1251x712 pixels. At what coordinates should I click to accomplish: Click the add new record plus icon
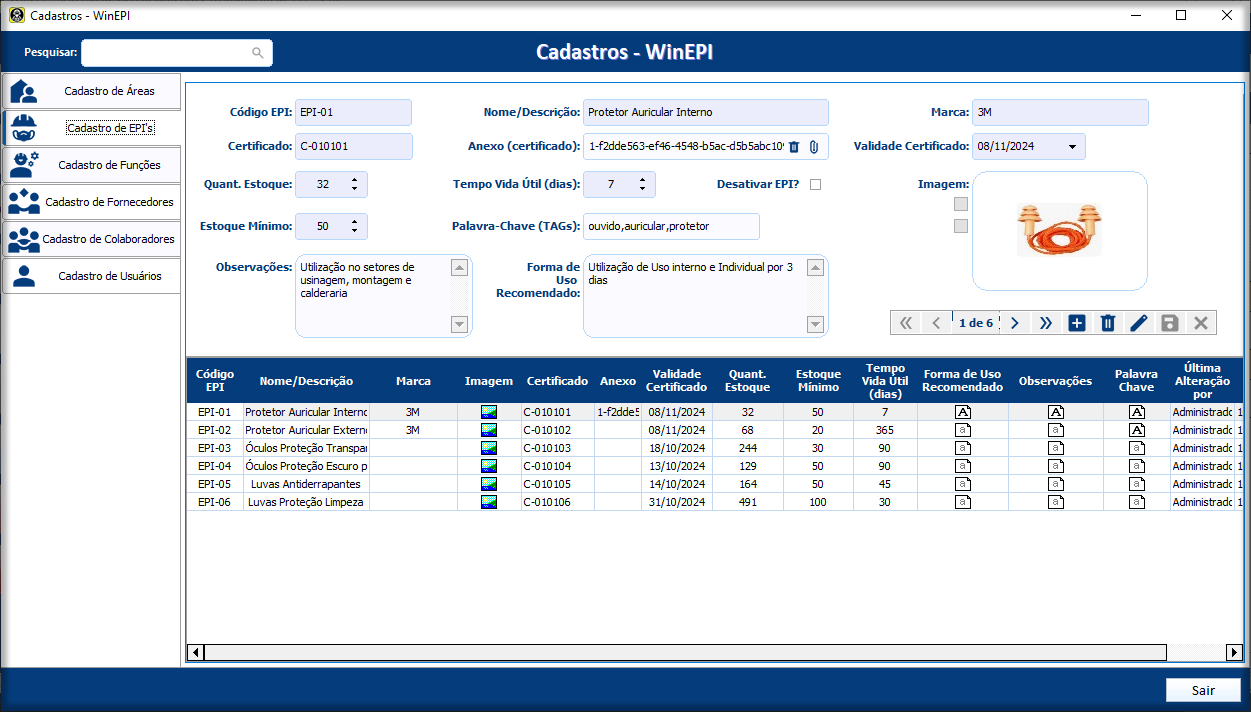(1076, 323)
